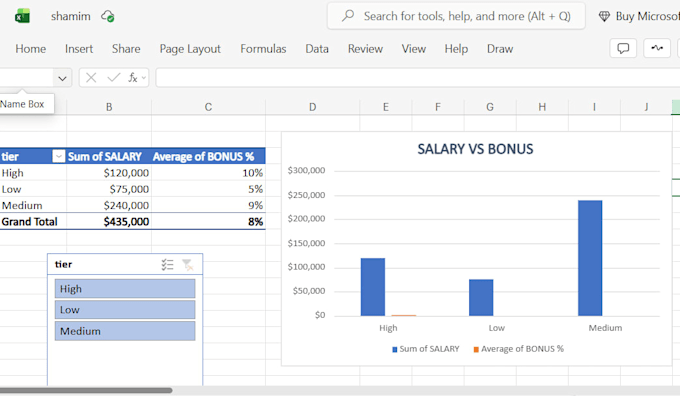Switch to the Formulas tab
680x396 pixels.
pyautogui.click(x=263, y=49)
